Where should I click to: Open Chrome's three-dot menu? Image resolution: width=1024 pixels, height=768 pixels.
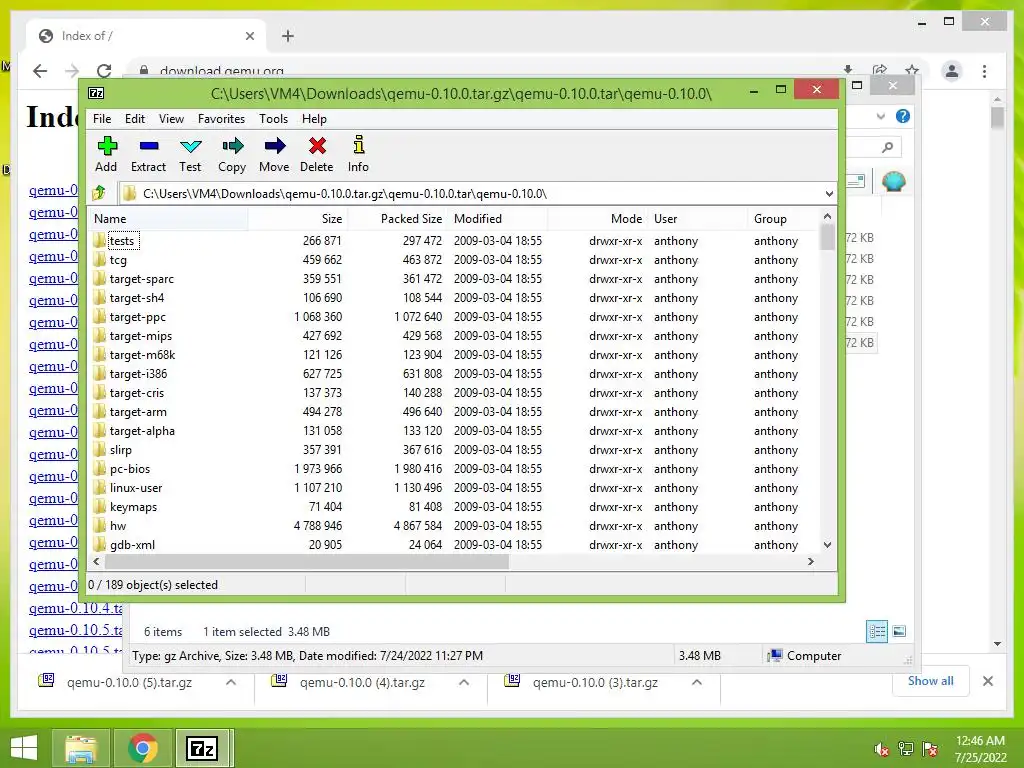(x=984, y=71)
